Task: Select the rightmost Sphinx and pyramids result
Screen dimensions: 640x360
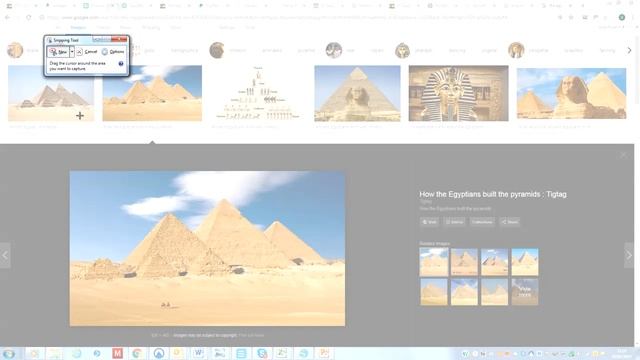Action: pos(571,93)
